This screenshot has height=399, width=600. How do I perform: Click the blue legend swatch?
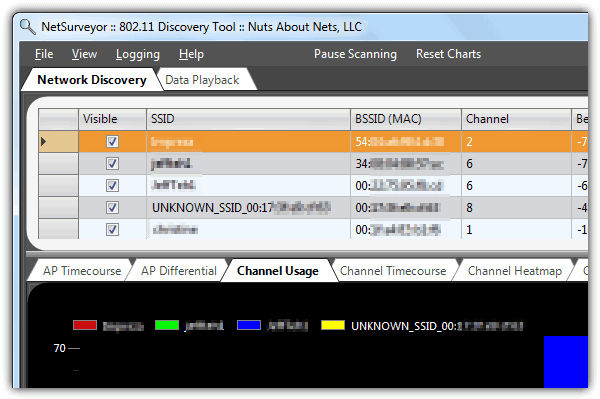pos(249,325)
